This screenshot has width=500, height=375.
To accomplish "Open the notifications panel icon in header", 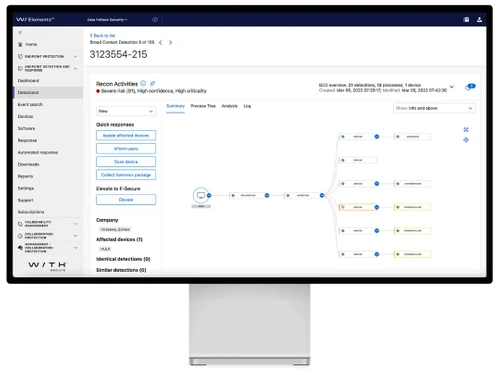I will tap(467, 20).
